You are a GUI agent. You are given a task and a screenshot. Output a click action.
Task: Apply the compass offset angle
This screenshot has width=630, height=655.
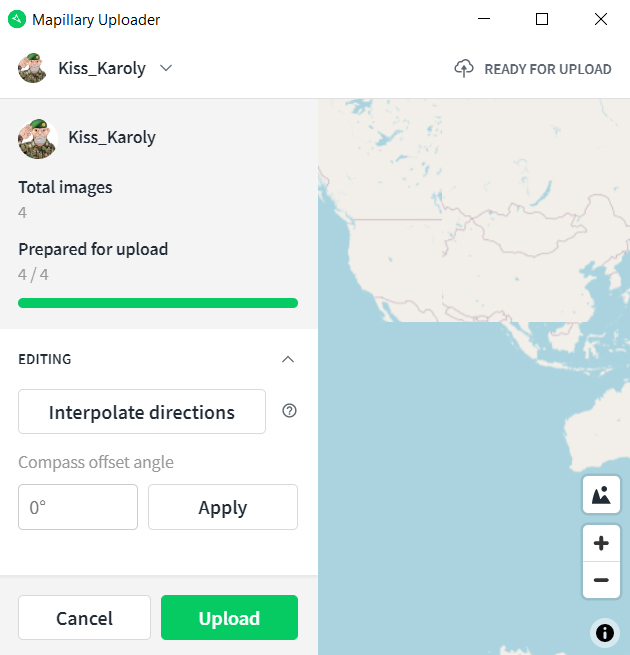223,507
